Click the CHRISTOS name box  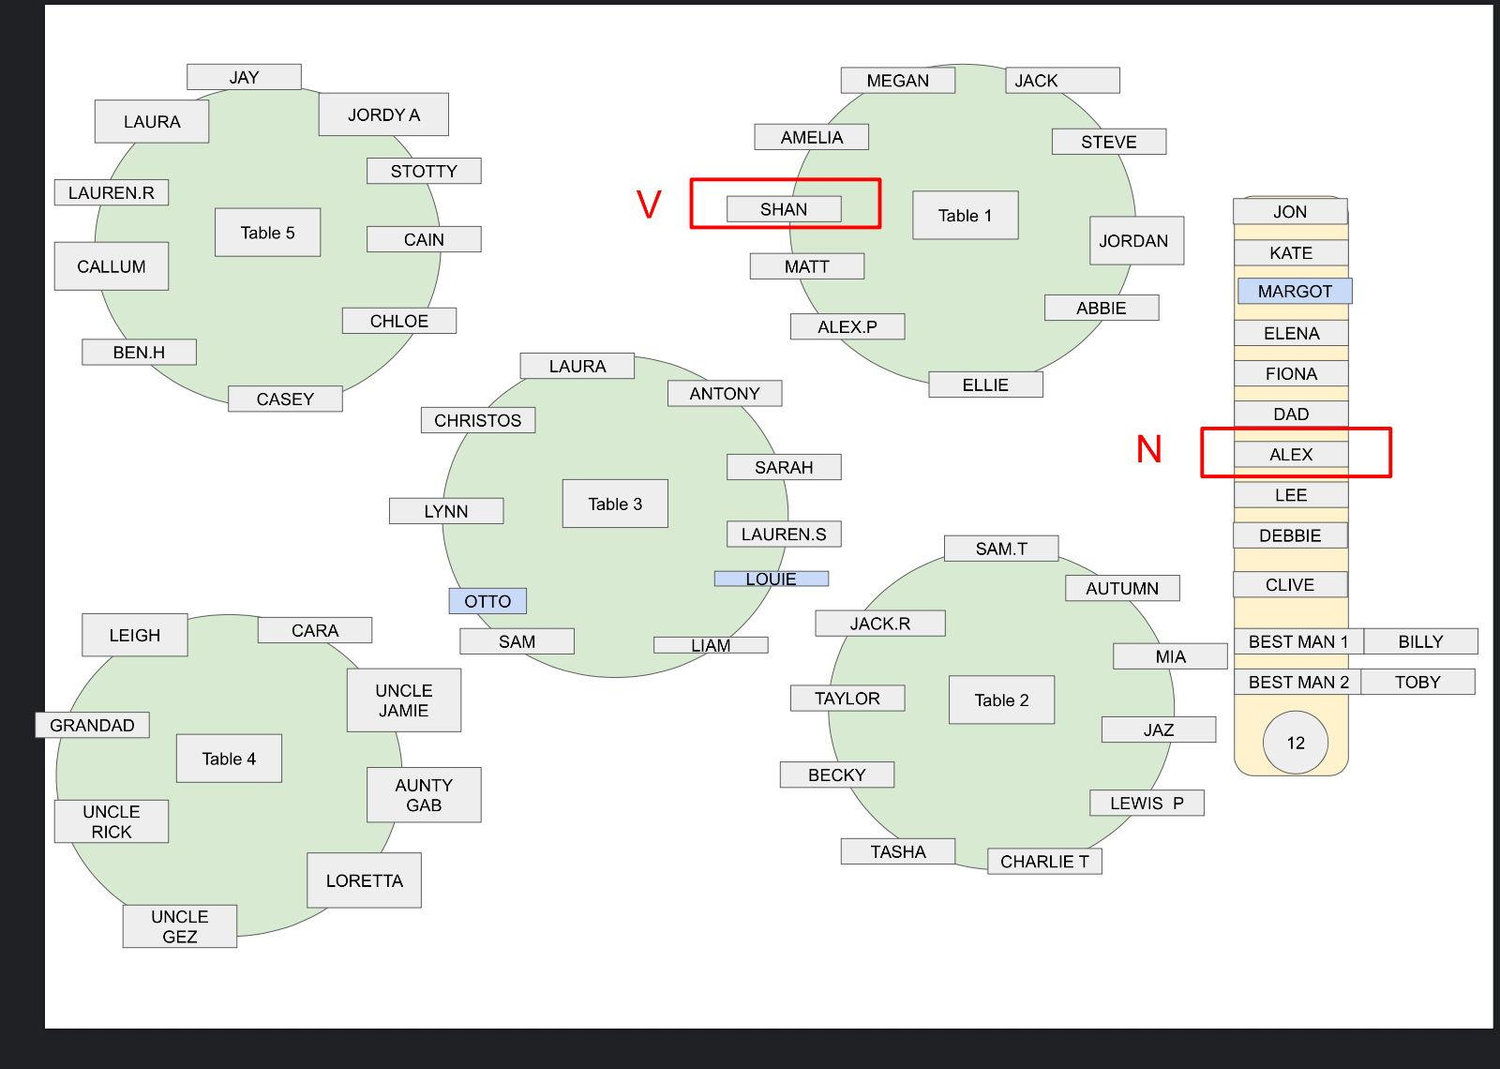(478, 420)
